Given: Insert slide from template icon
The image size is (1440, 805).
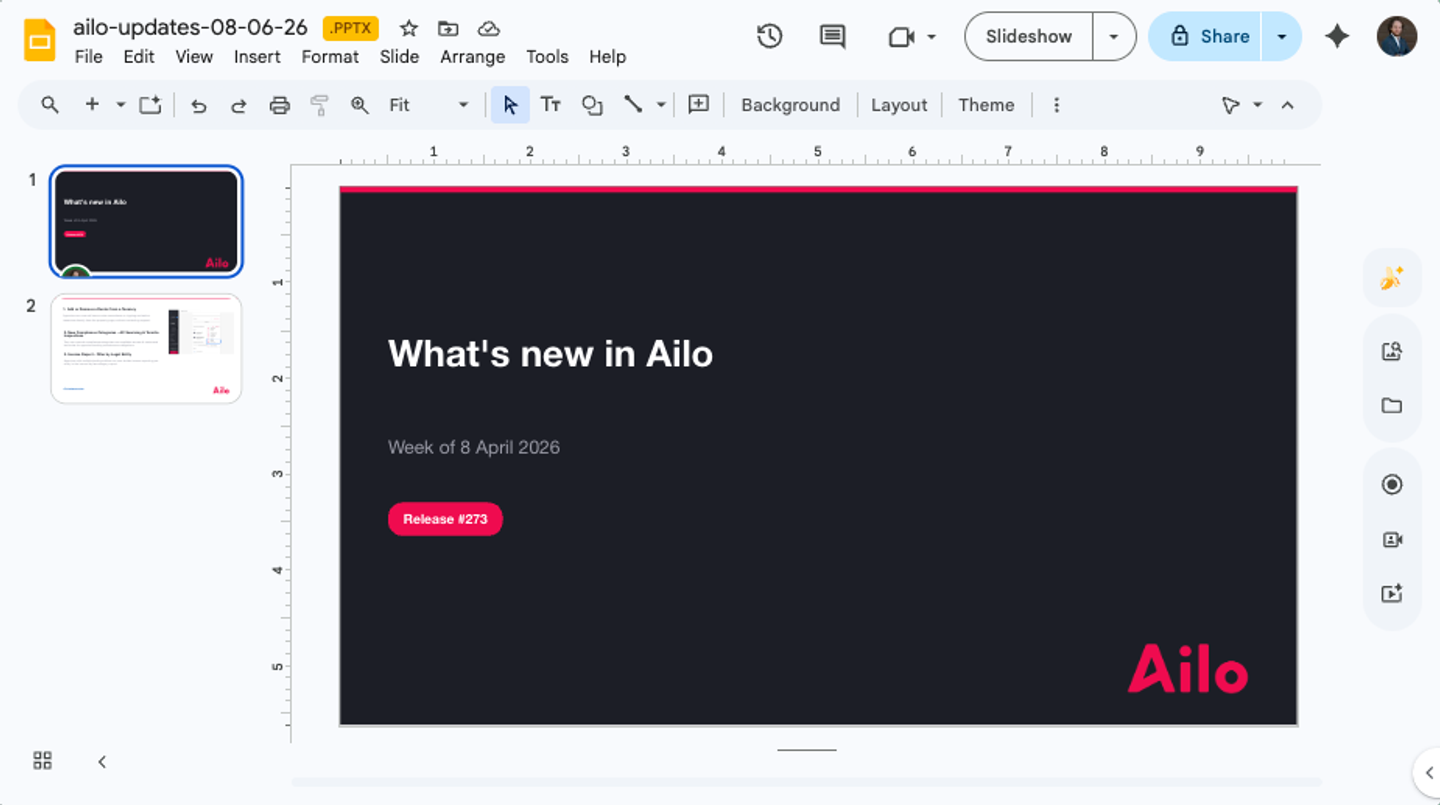Looking at the screenshot, I should point(150,105).
